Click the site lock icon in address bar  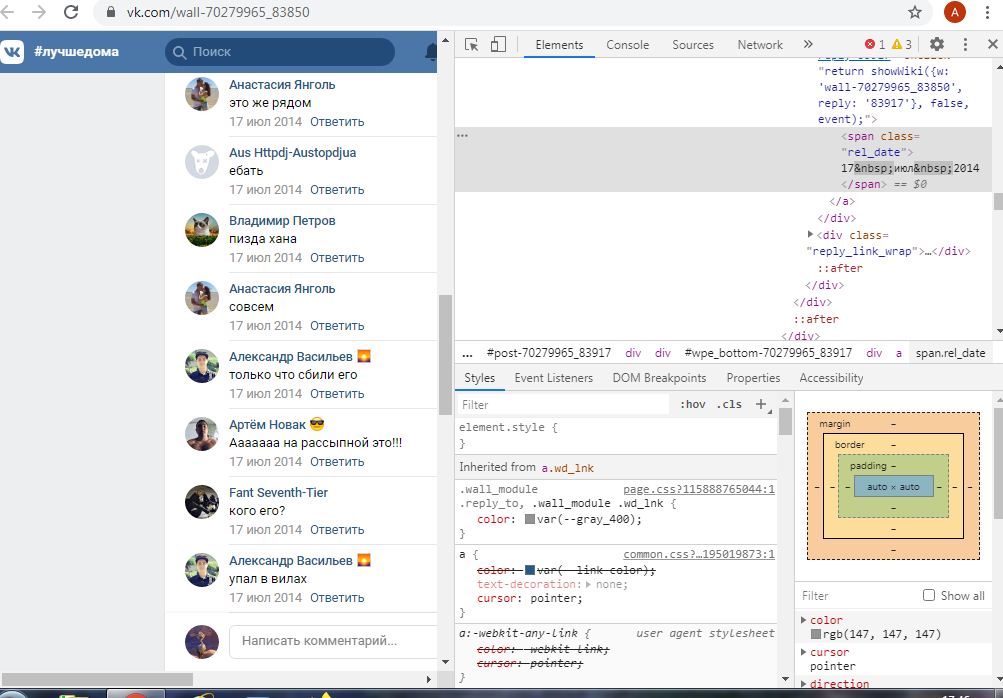[111, 12]
